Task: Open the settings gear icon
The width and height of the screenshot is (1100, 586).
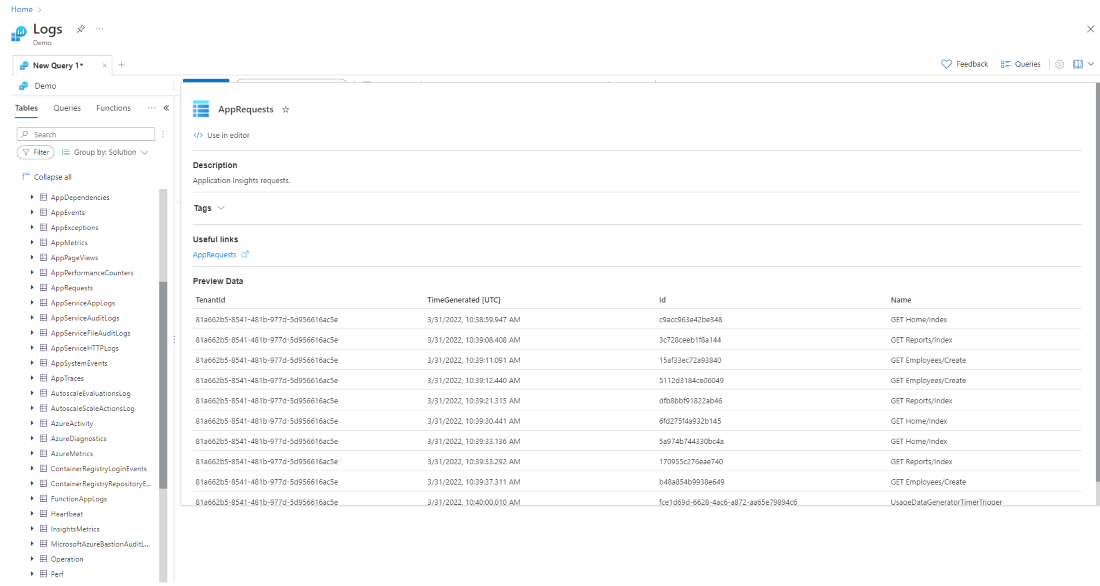Action: pyautogui.click(x=1059, y=64)
